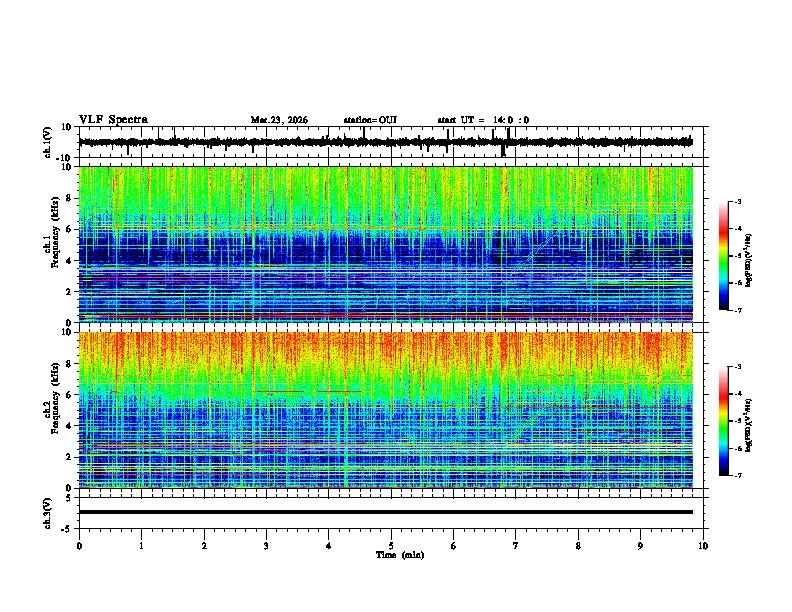This screenshot has width=792, height=612.
Task: Click the "-4" tick on the ch.2 color bar
Action: point(738,394)
